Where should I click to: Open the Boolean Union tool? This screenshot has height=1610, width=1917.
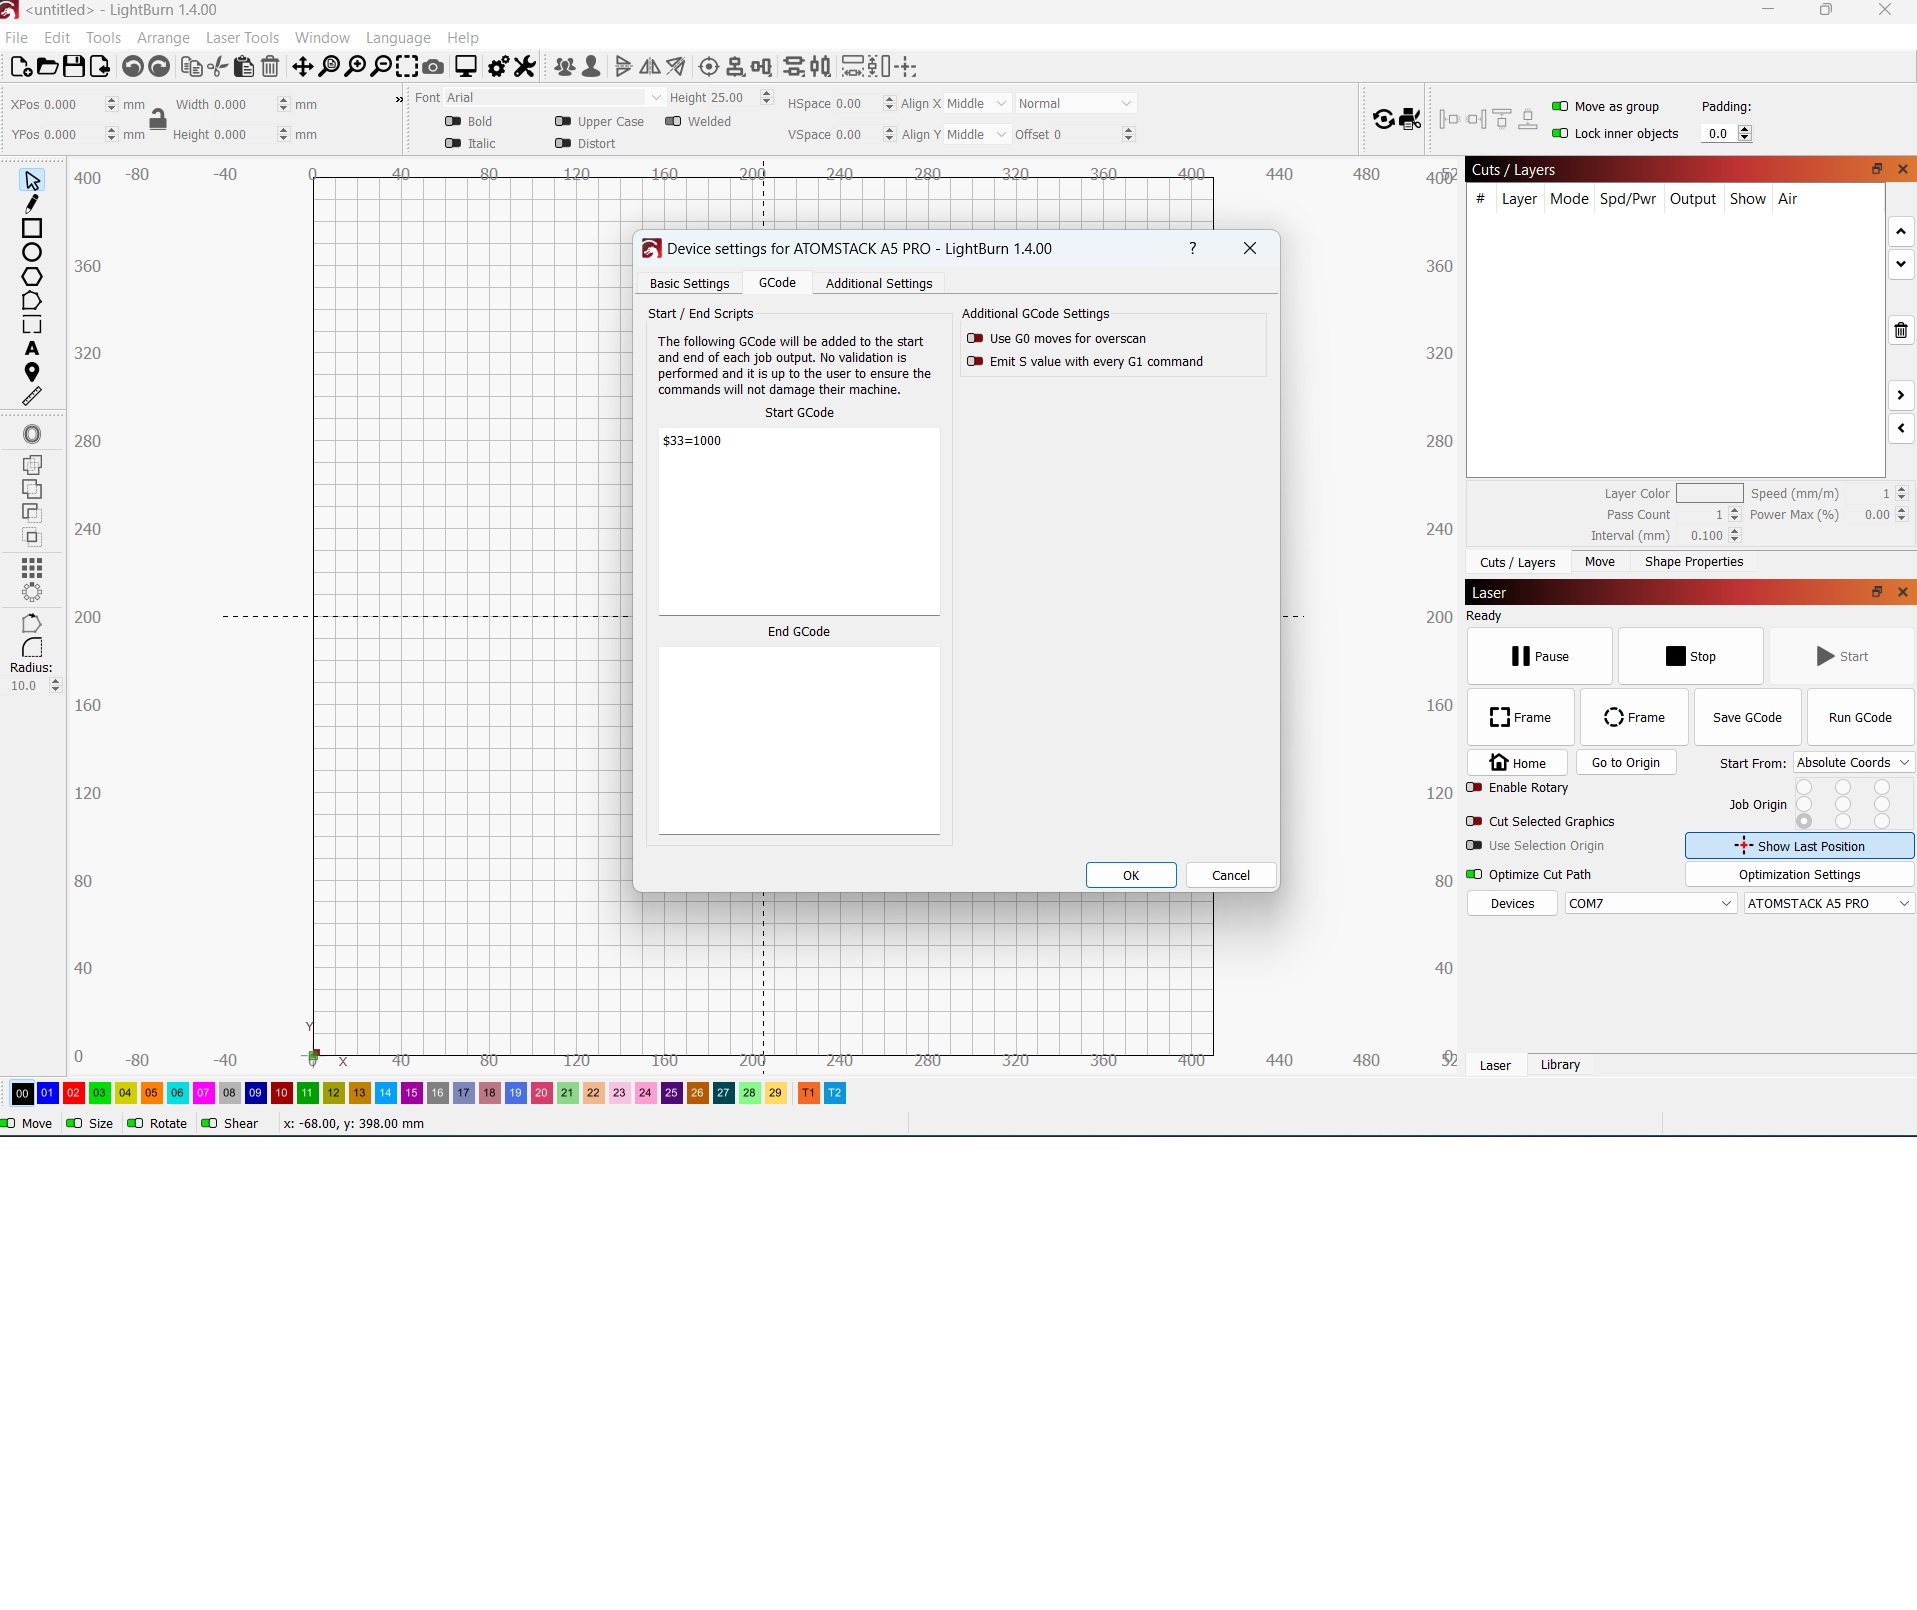(x=32, y=466)
